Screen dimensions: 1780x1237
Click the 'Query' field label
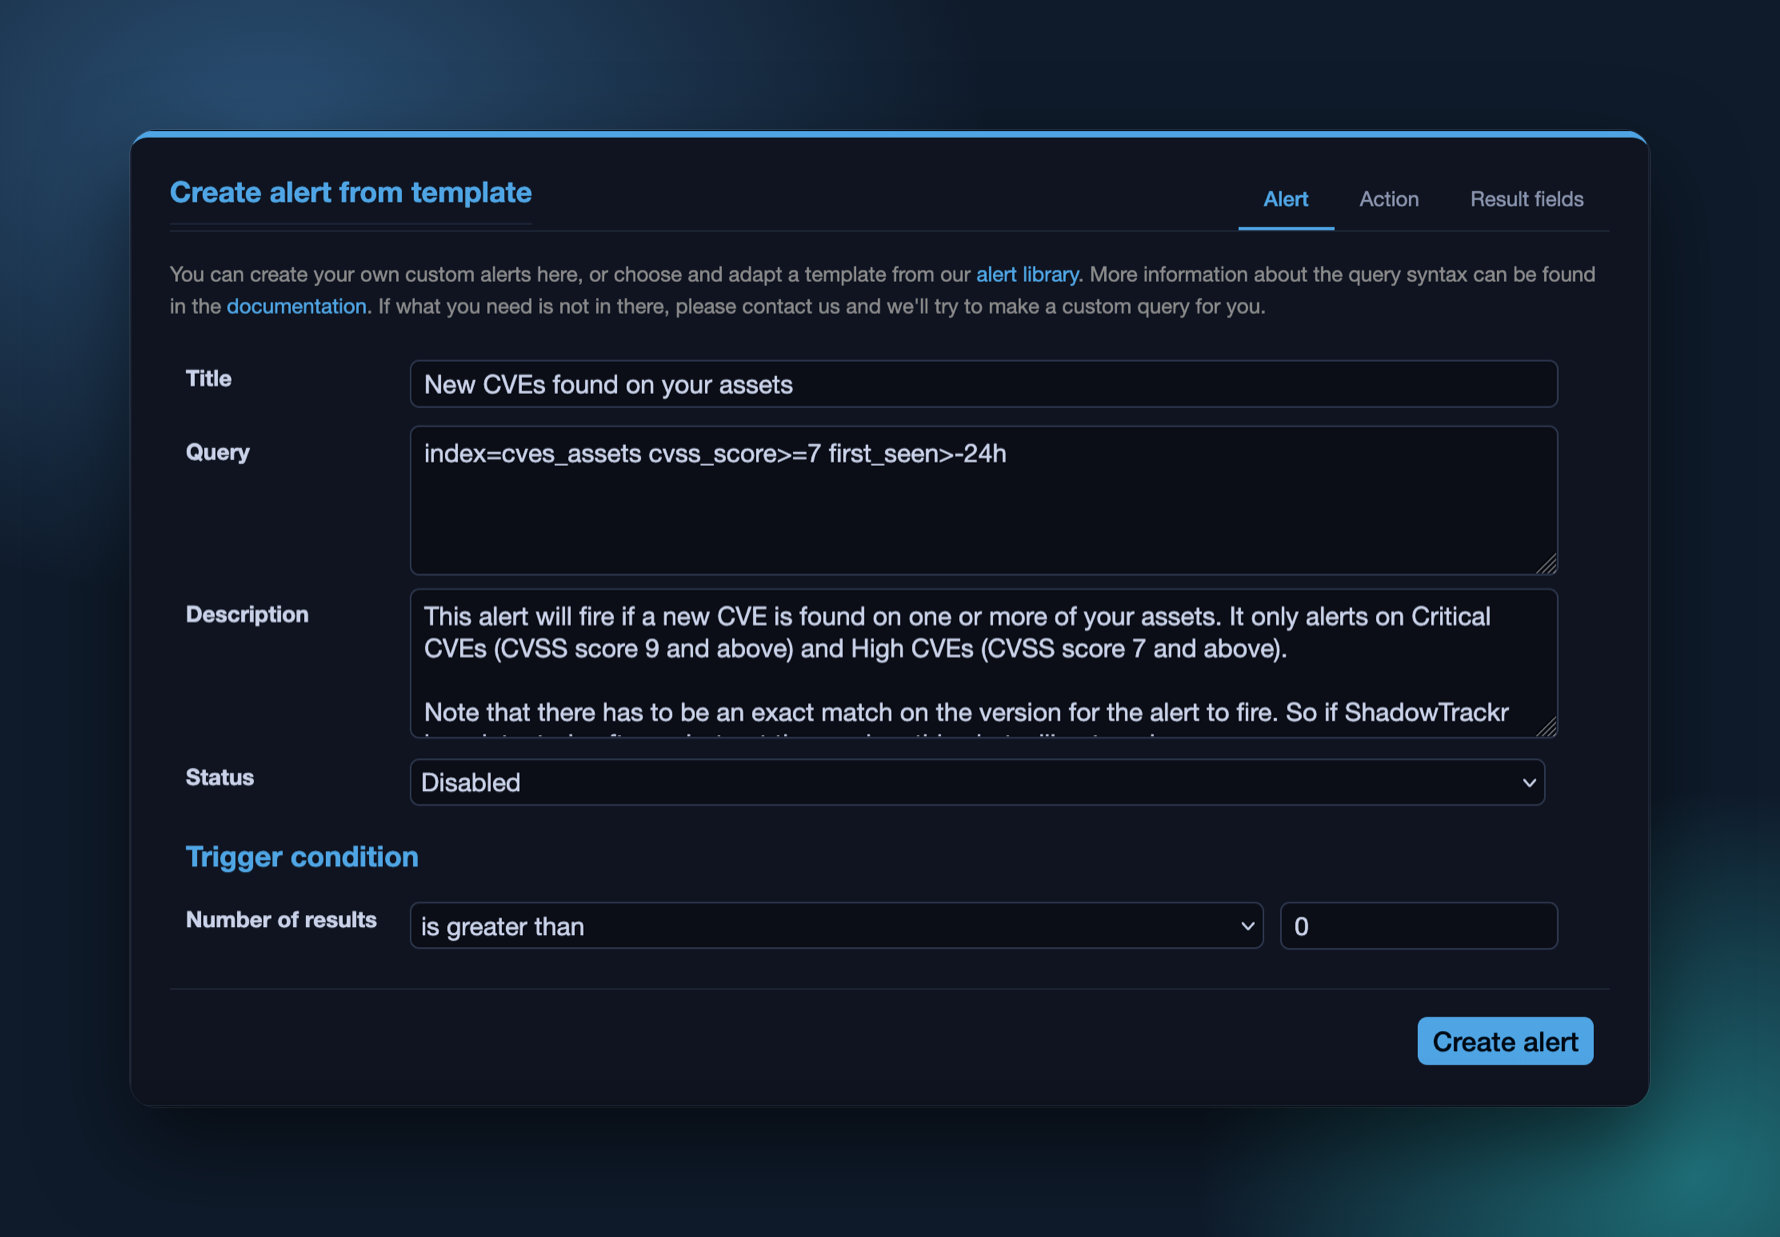pyautogui.click(x=218, y=453)
